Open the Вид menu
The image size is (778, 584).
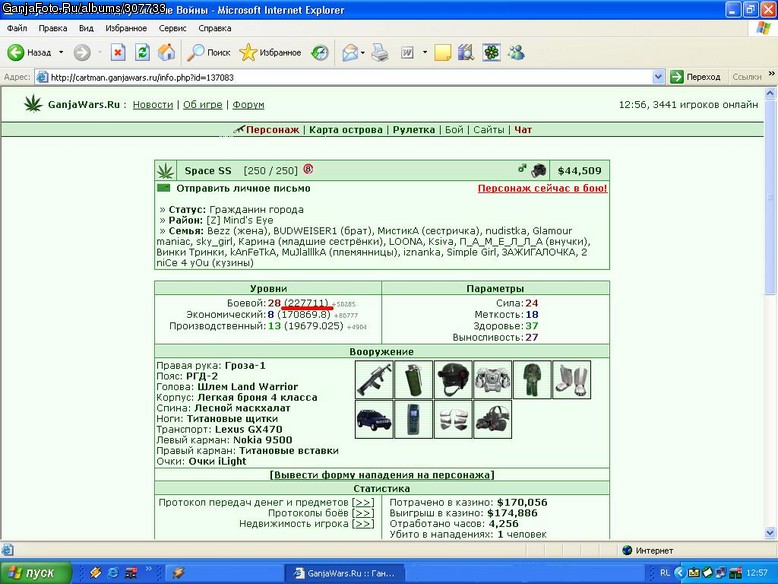pyautogui.click(x=86, y=28)
